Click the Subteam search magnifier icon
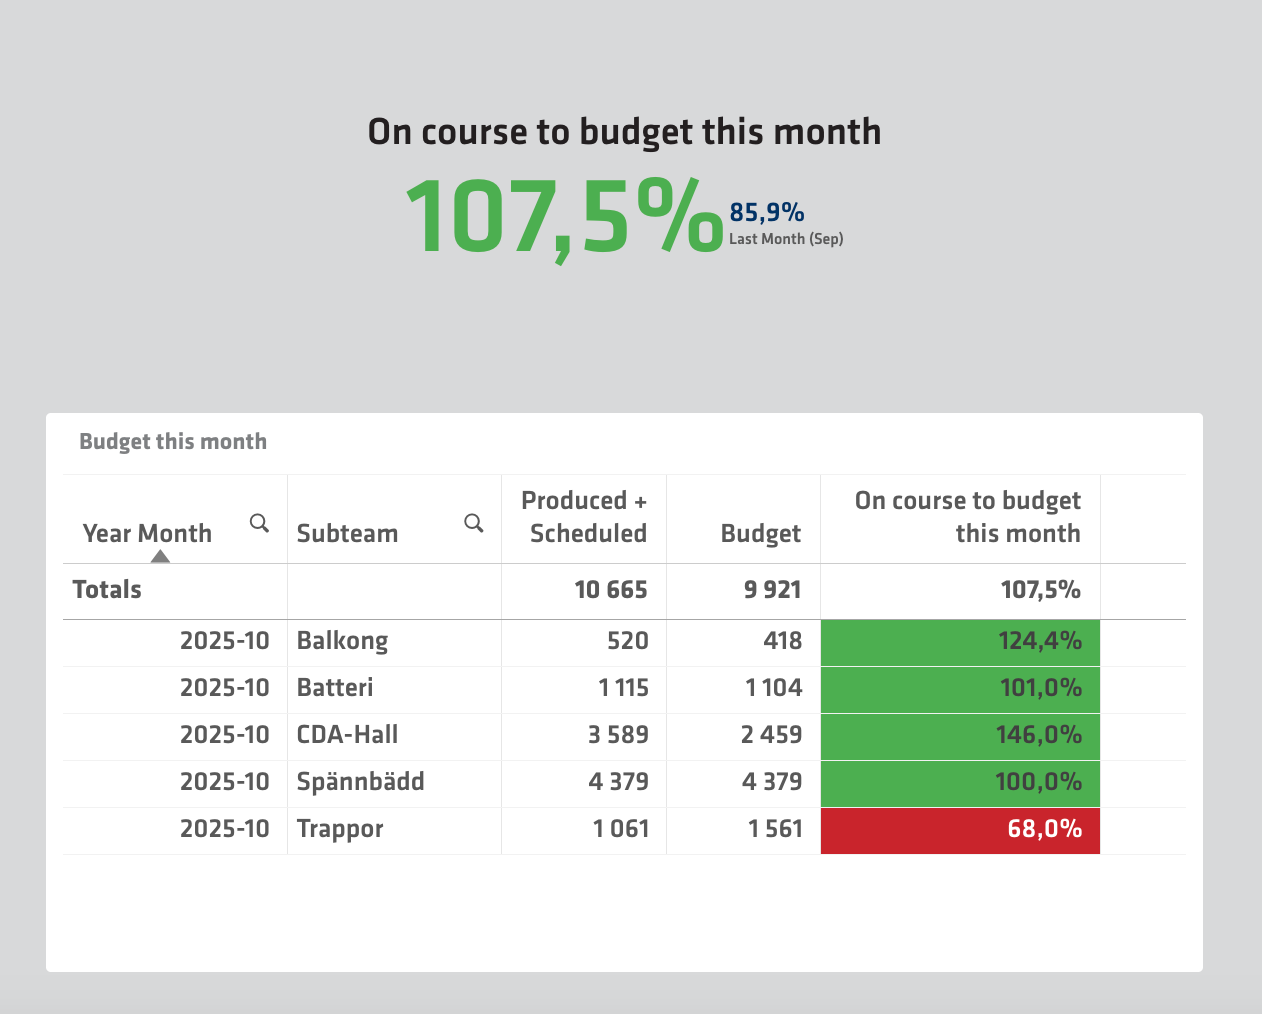Screen dimensions: 1262x1014 pos(474,523)
